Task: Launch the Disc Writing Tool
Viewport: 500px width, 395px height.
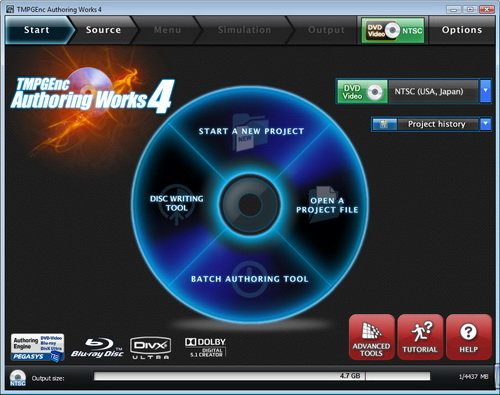Action: pyautogui.click(x=176, y=203)
